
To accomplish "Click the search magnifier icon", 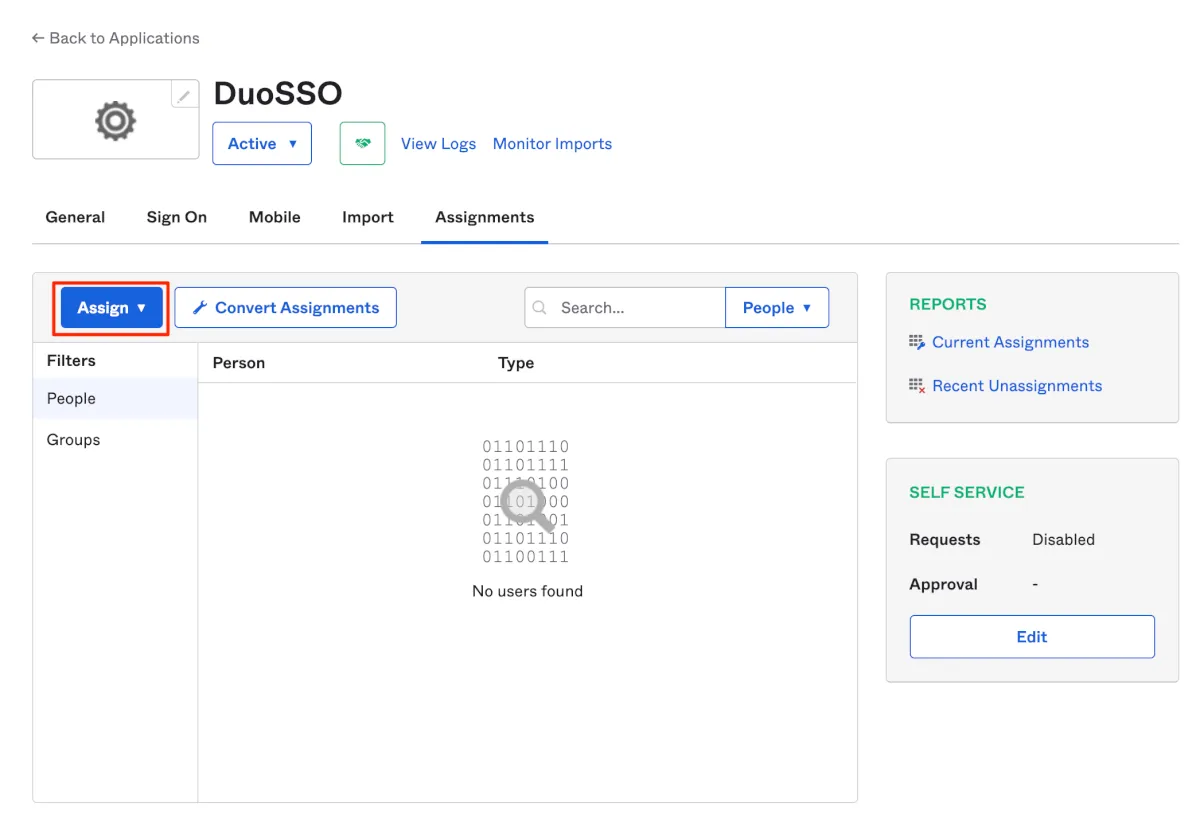I will 540,308.
